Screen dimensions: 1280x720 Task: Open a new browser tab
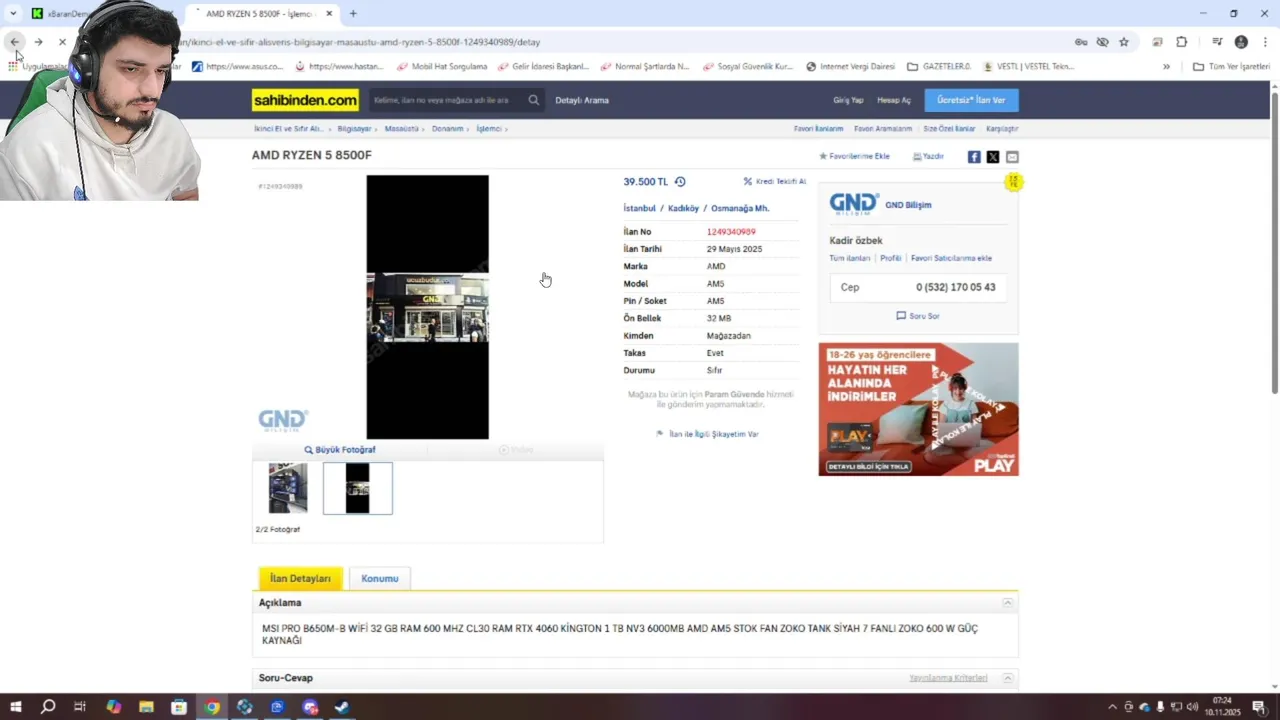353,13
